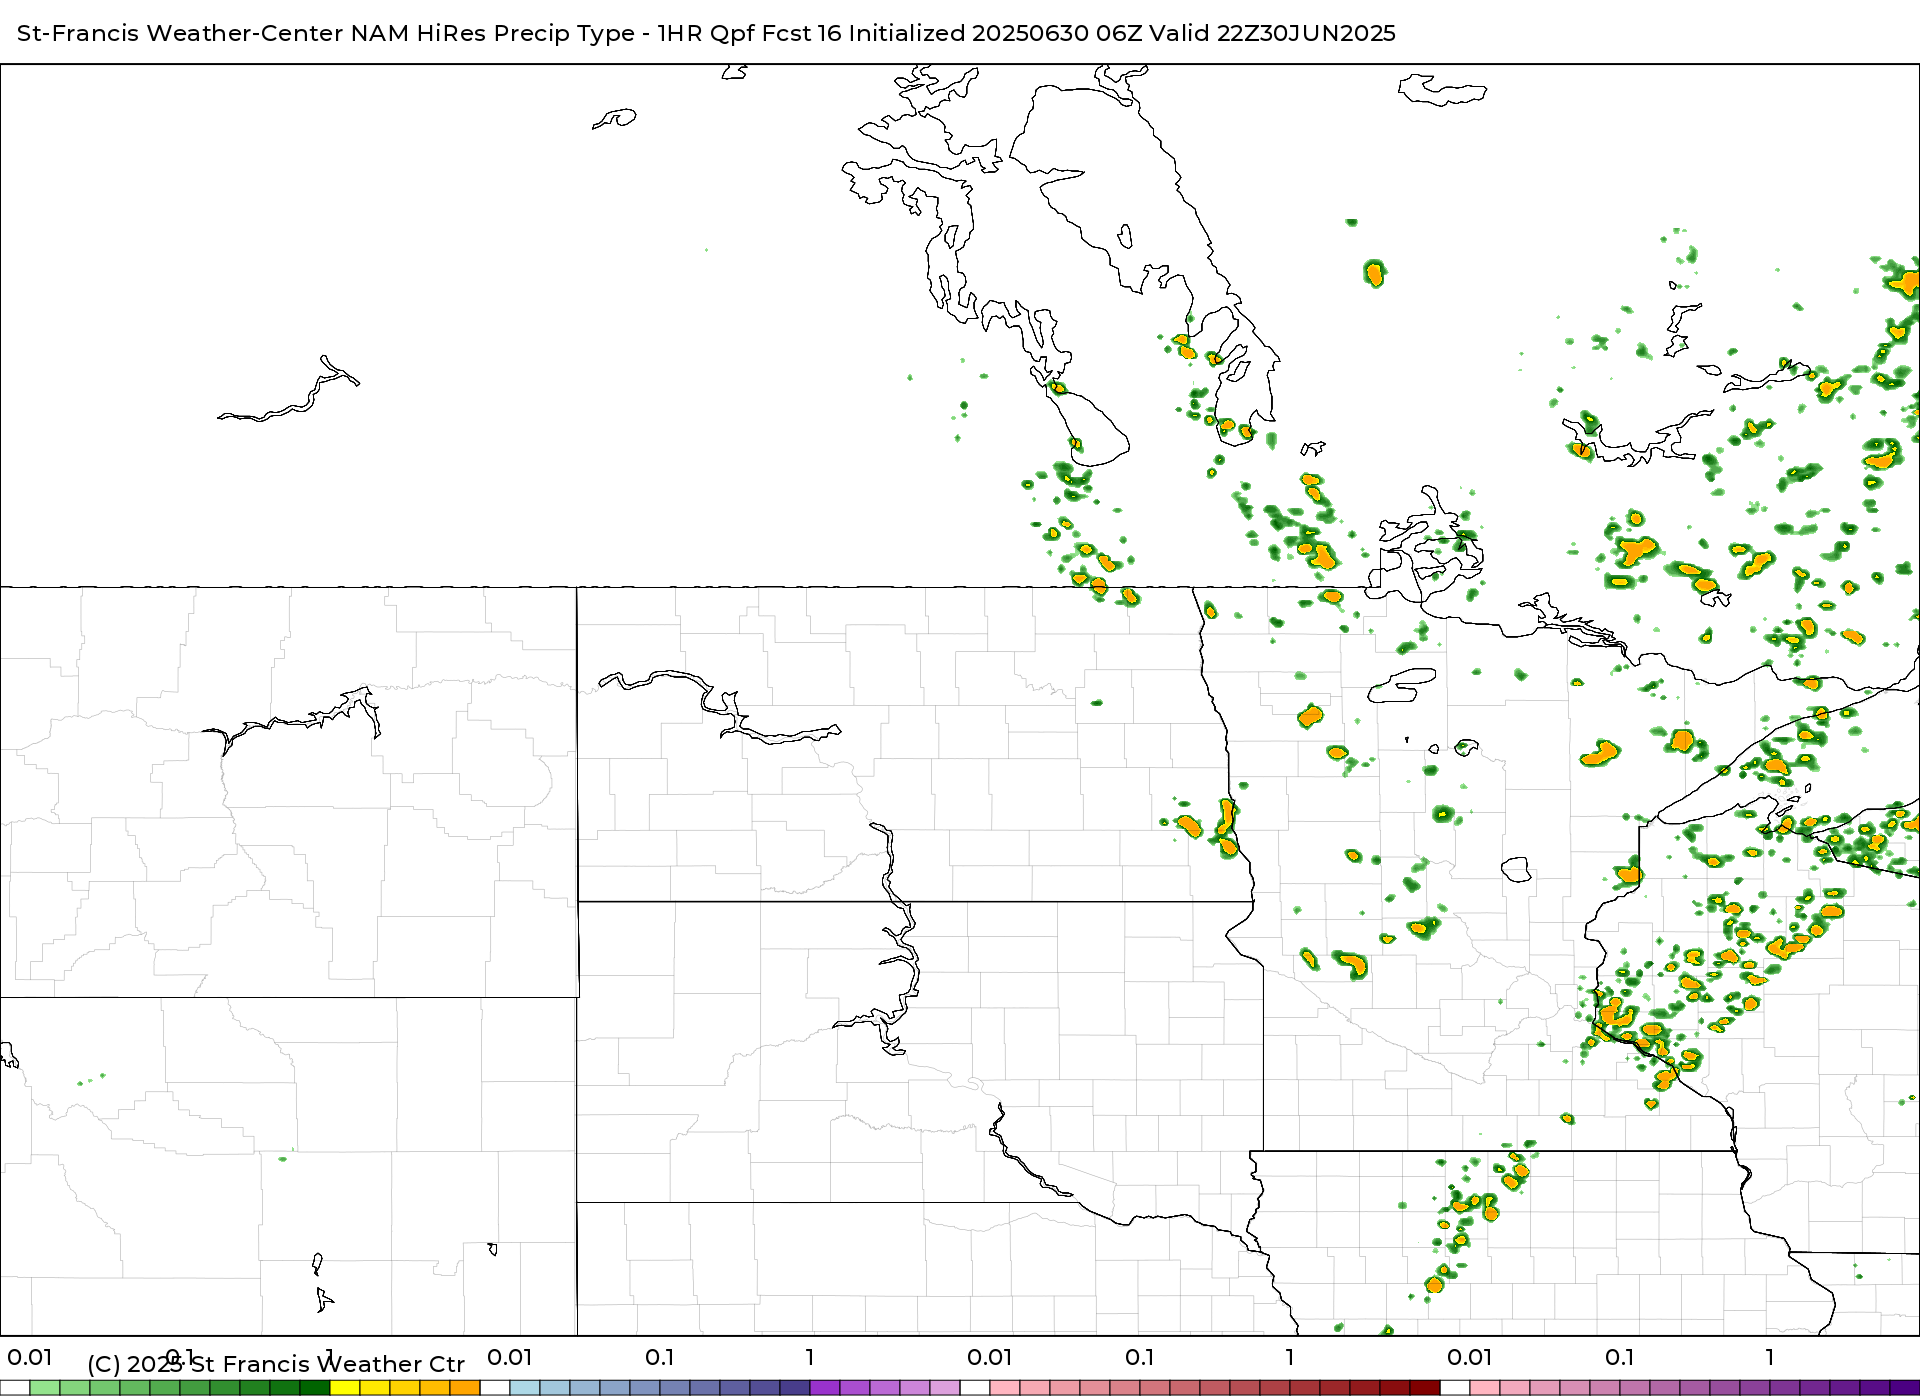Select the deepest orange legend swatch

click(x=465, y=1387)
